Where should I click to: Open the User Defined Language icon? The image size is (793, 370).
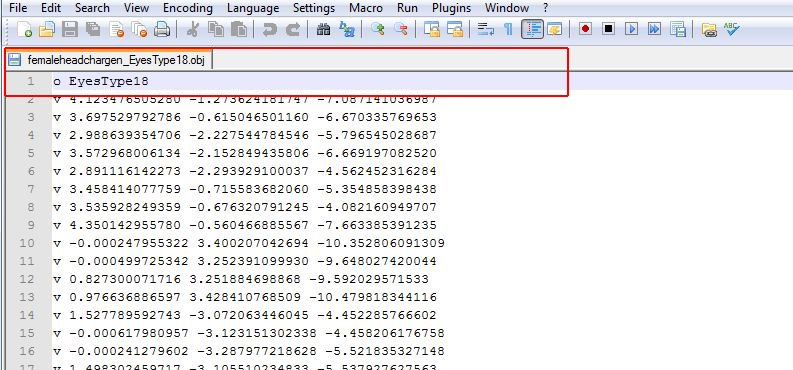click(555, 29)
